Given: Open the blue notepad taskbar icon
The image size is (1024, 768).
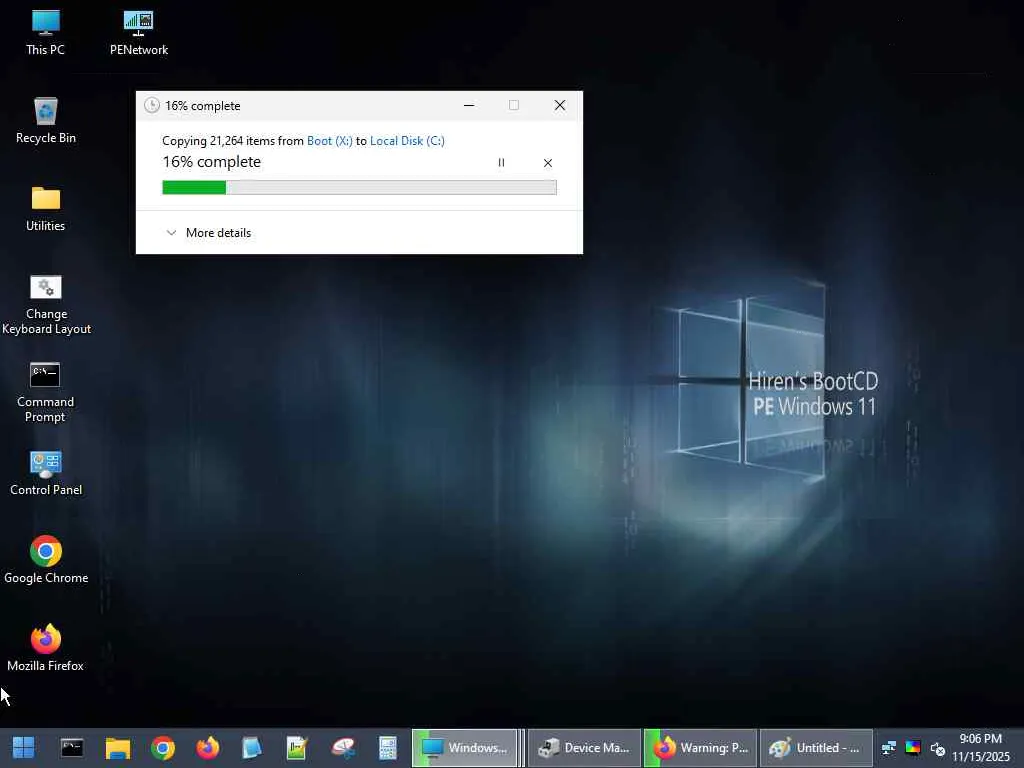Looking at the screenshot, I should 251,748.
